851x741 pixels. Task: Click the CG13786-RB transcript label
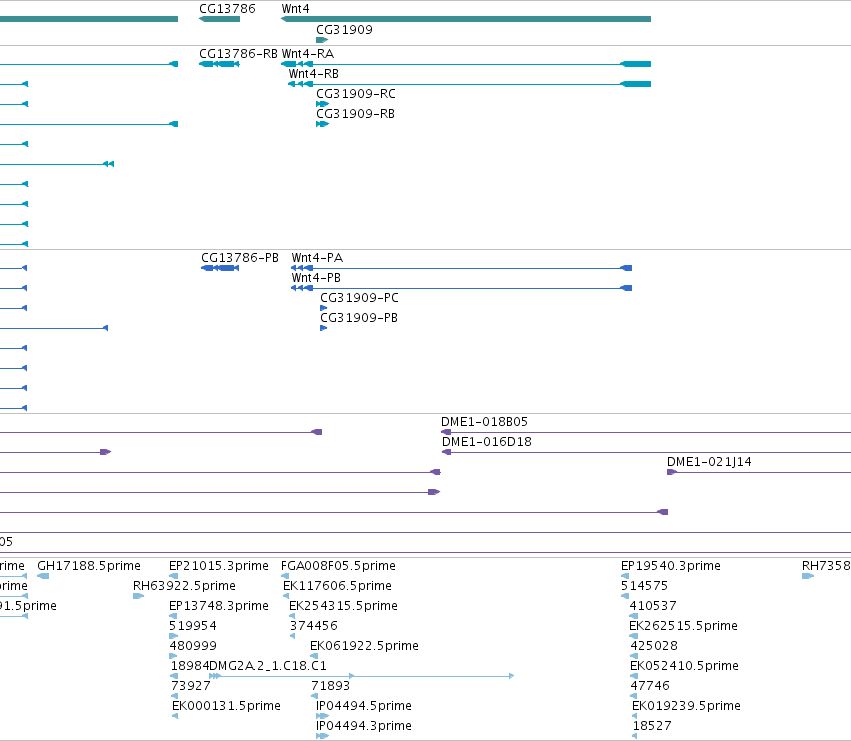(238, 54)
